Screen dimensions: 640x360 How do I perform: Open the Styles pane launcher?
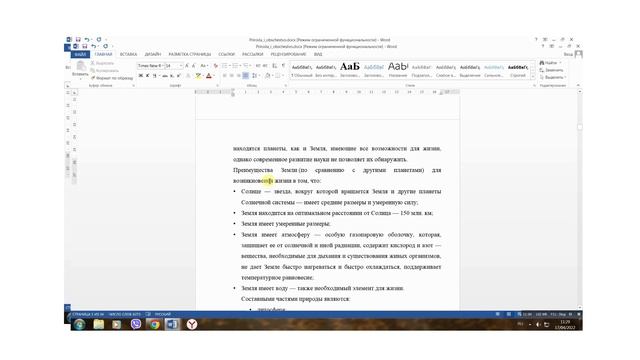534,86
